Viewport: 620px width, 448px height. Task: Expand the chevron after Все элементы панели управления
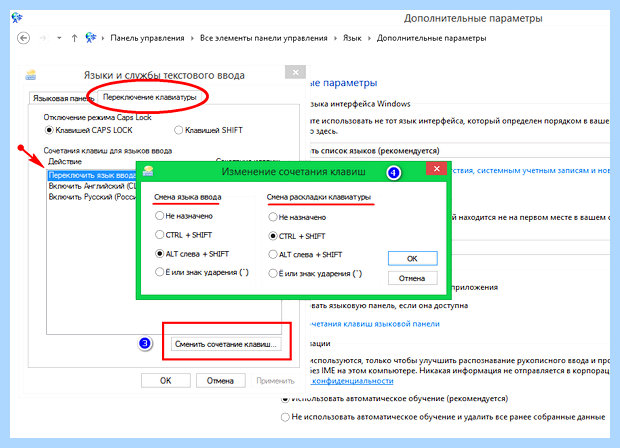click(x=335, y=38)
